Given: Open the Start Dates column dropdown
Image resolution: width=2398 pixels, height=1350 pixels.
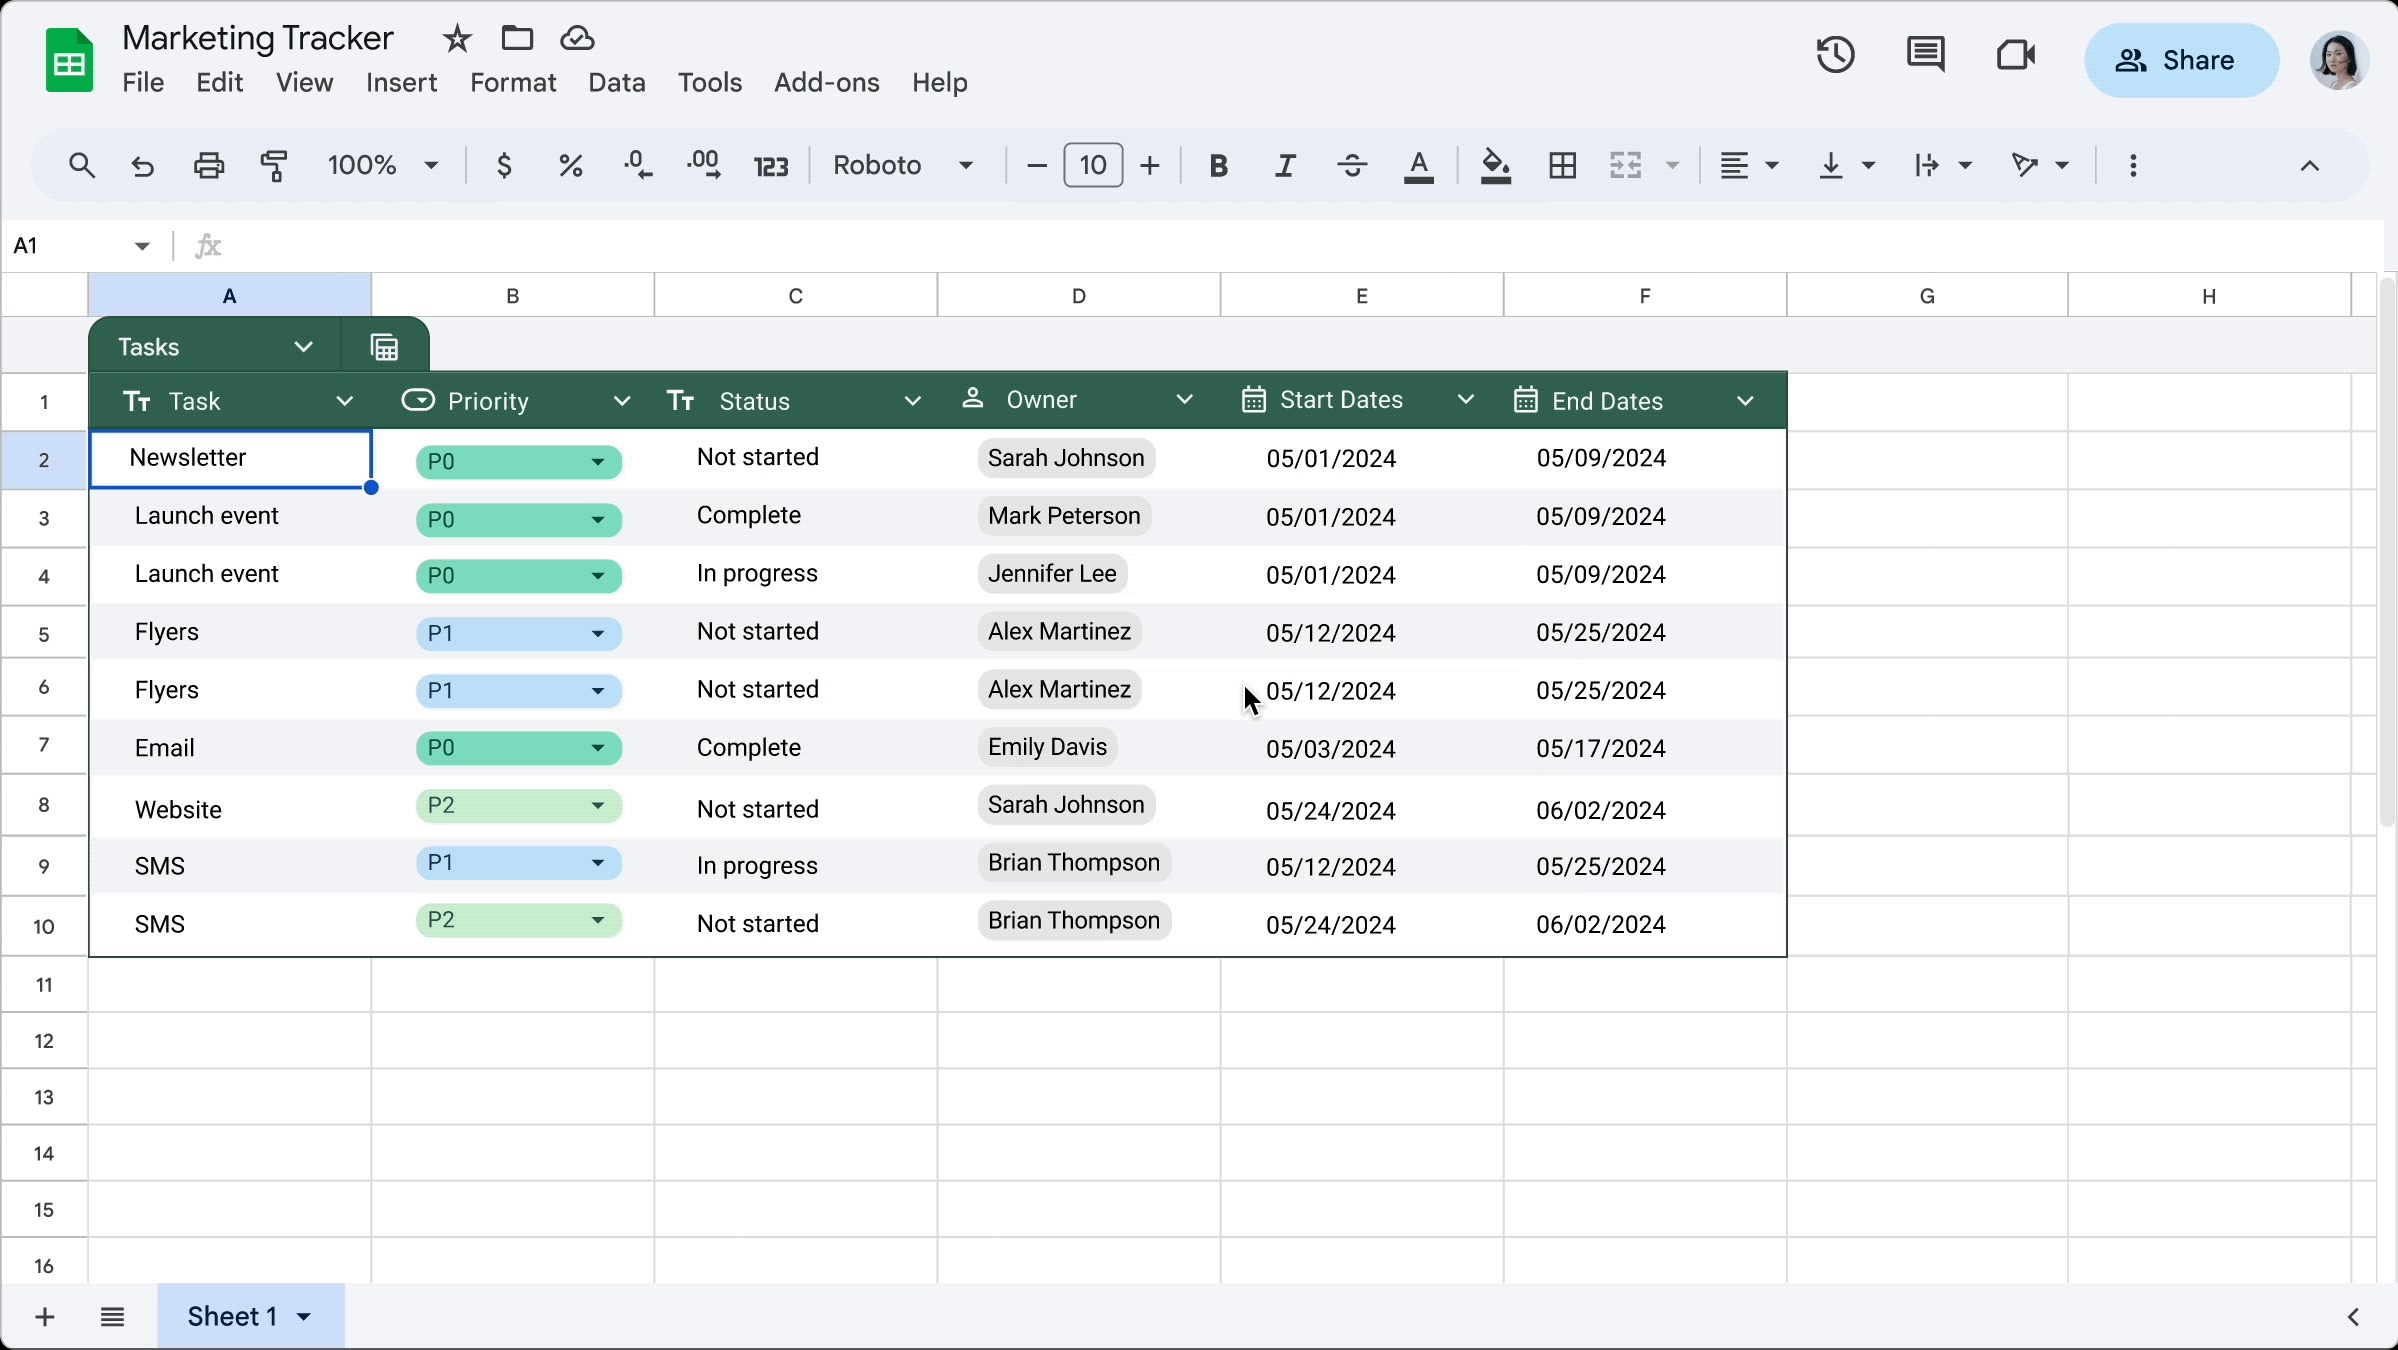Looking at the screenshot, I should [x=1466, y=400].
